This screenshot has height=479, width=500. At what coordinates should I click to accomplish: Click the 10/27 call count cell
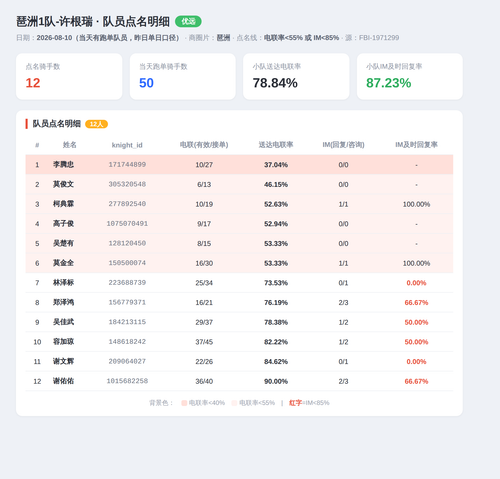[204, 165]
